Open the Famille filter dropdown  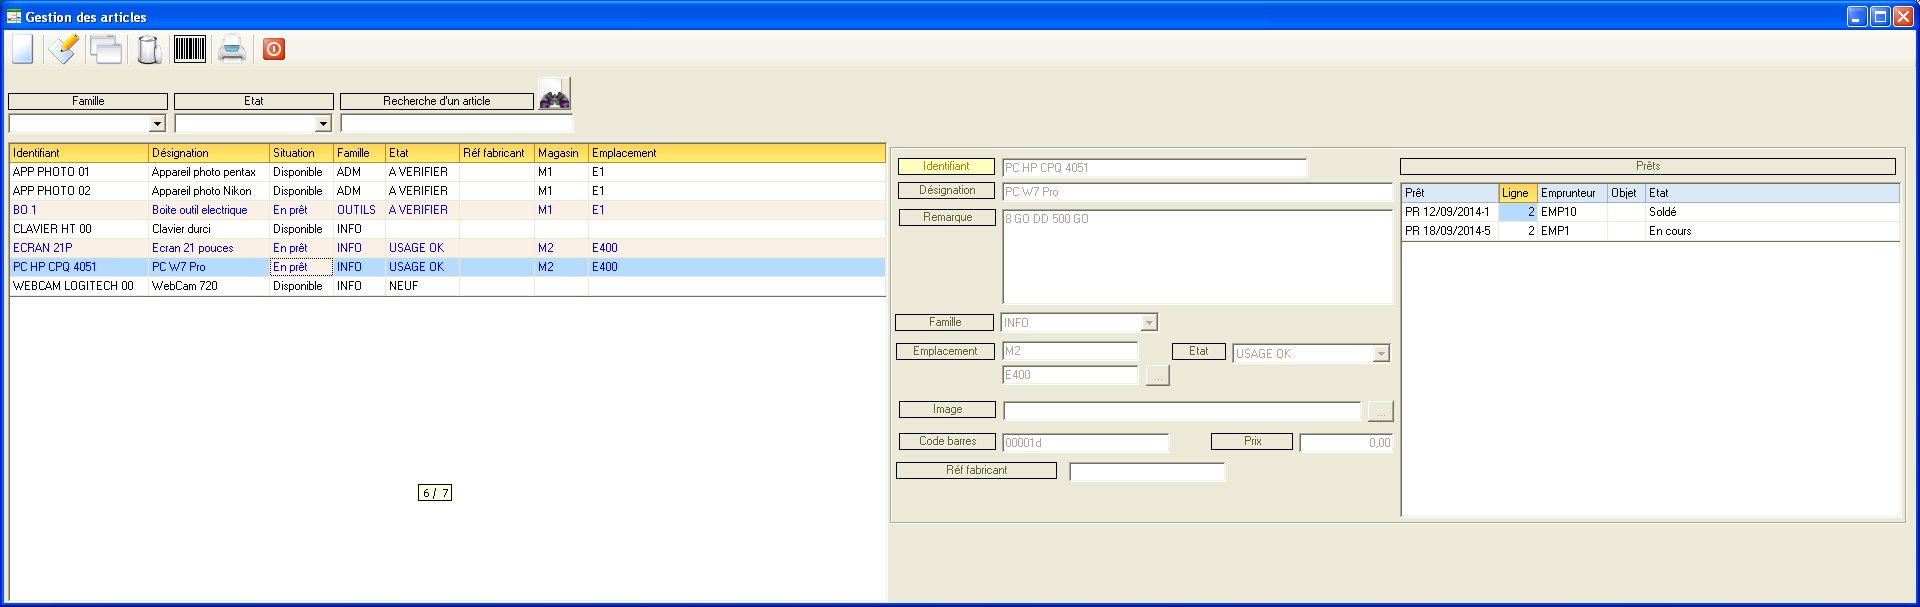tap(157, 124)
